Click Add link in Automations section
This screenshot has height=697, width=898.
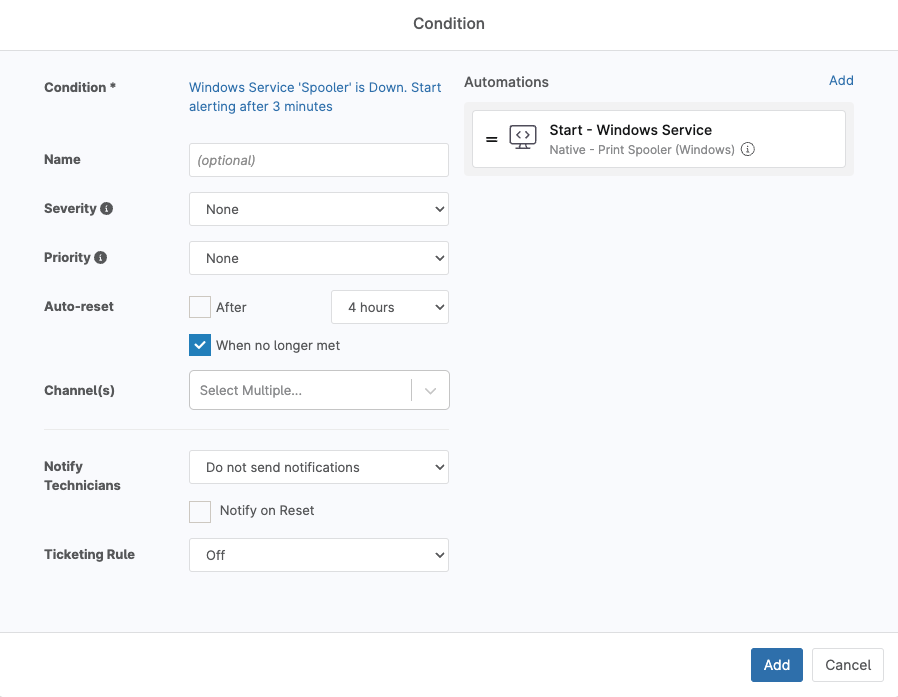841,81
